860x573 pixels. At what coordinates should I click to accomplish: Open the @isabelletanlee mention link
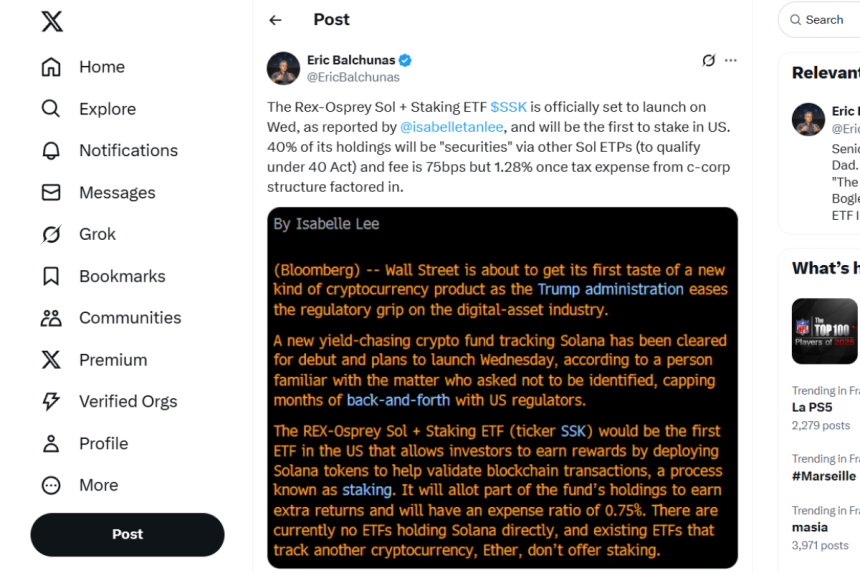[x=452, y=127]
